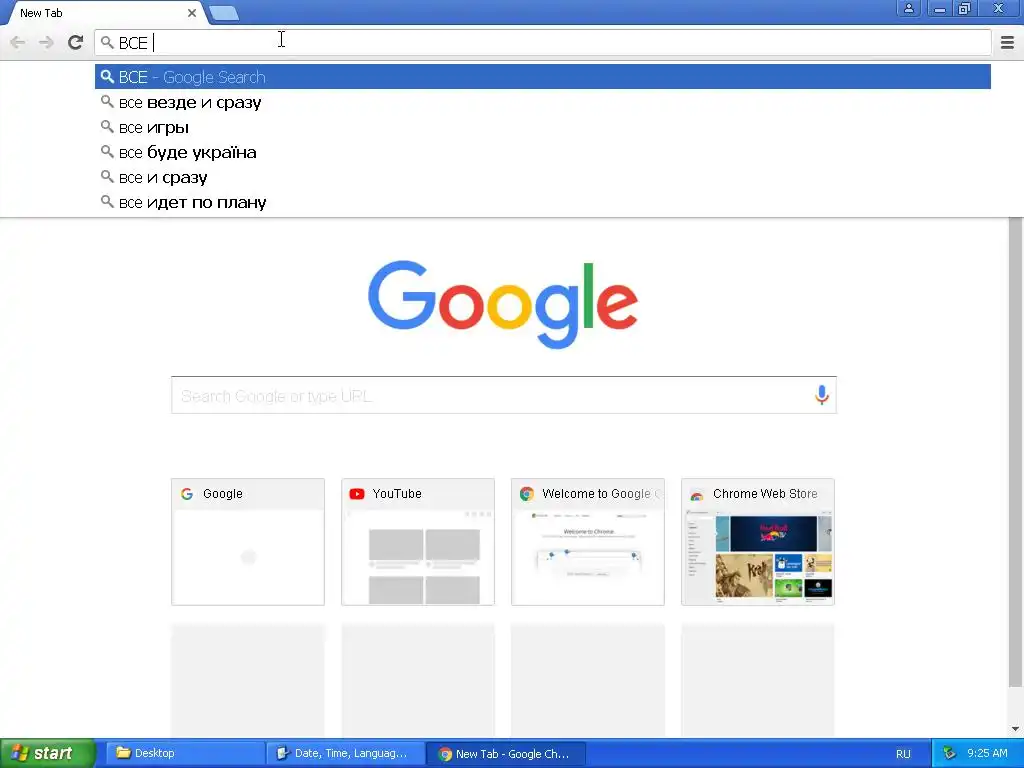Click the 9:25 AM taskbar clock
Image resolution: width=1024 pixels, height=768 pixels.
(987, 753)
